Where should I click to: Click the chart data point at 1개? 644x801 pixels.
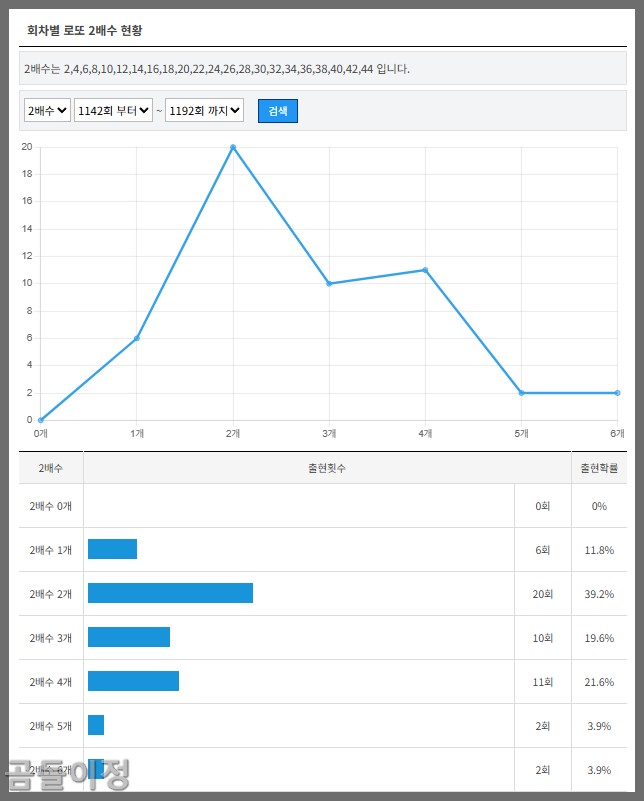pyautogui.click(x=137, y=338)
